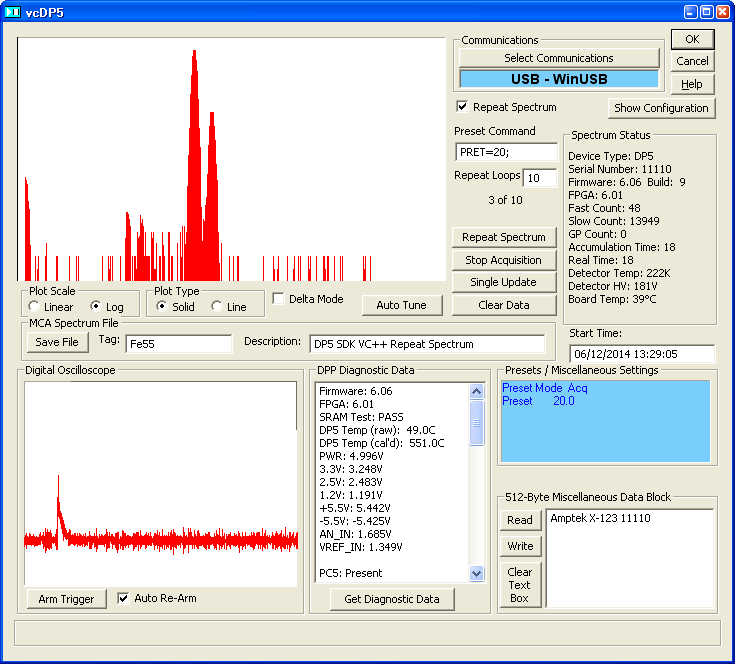735x664 pixels.
Task: Click 'Fast Count: 48' text
Action: [604, 208]
